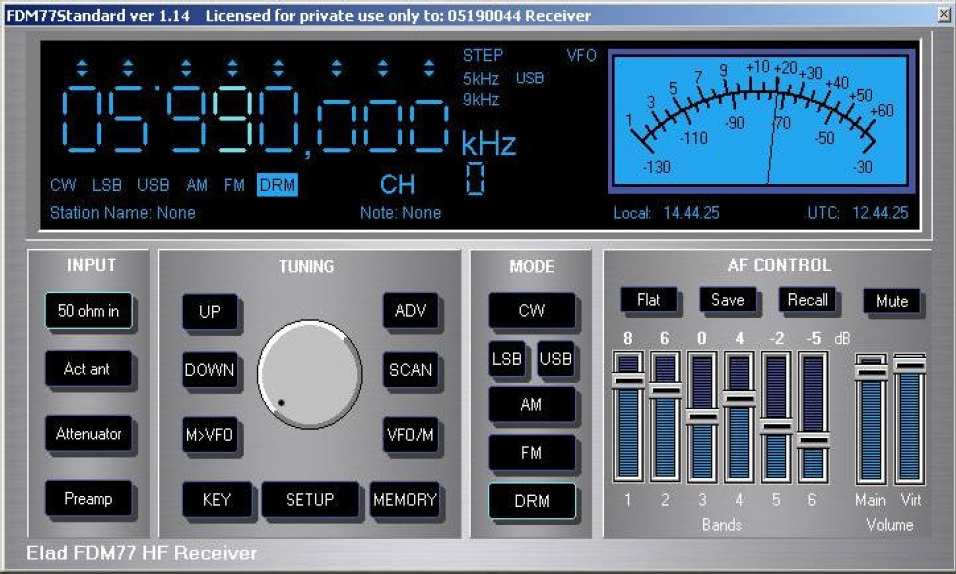The height and width of the screenshot is (574, 956).
Task: Select the 50 ohm in input
Action: pos(88,310)
